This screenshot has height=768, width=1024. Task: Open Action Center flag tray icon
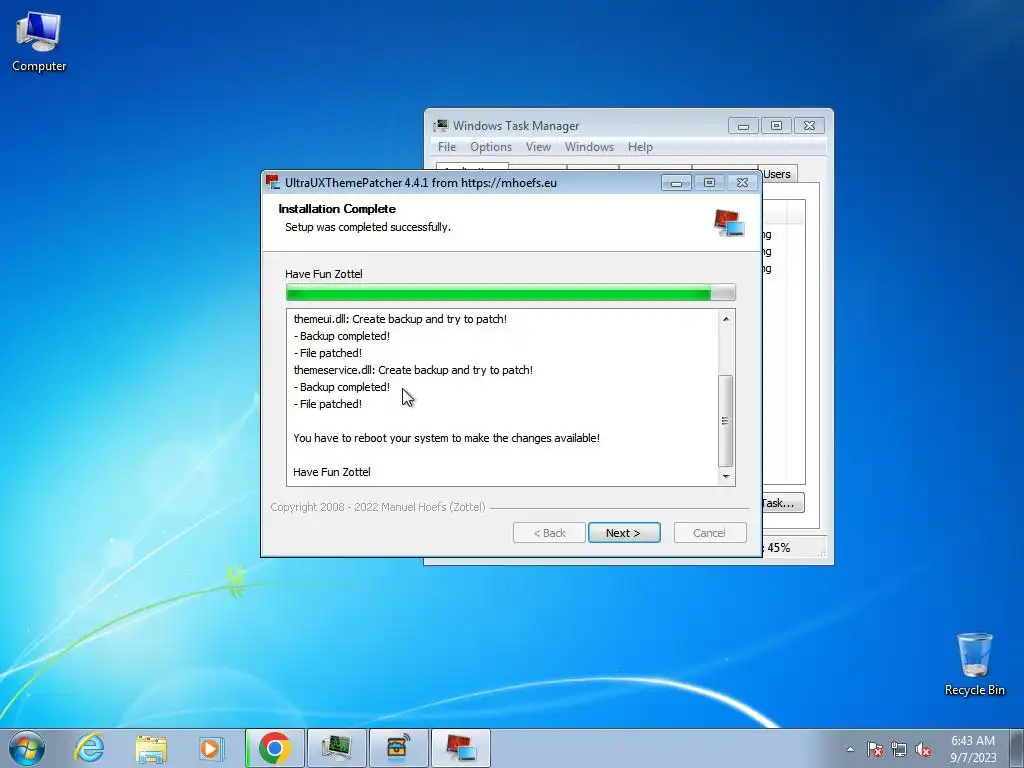(x=875, y=749)
